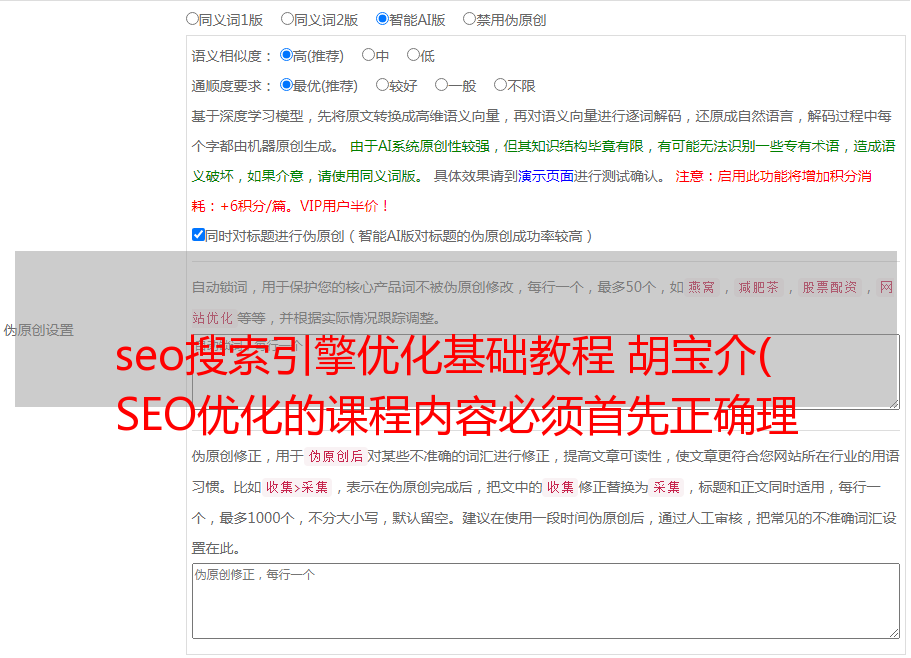Set 通顺度要求 to 不限
911x658 pixels.
[500, 85]
